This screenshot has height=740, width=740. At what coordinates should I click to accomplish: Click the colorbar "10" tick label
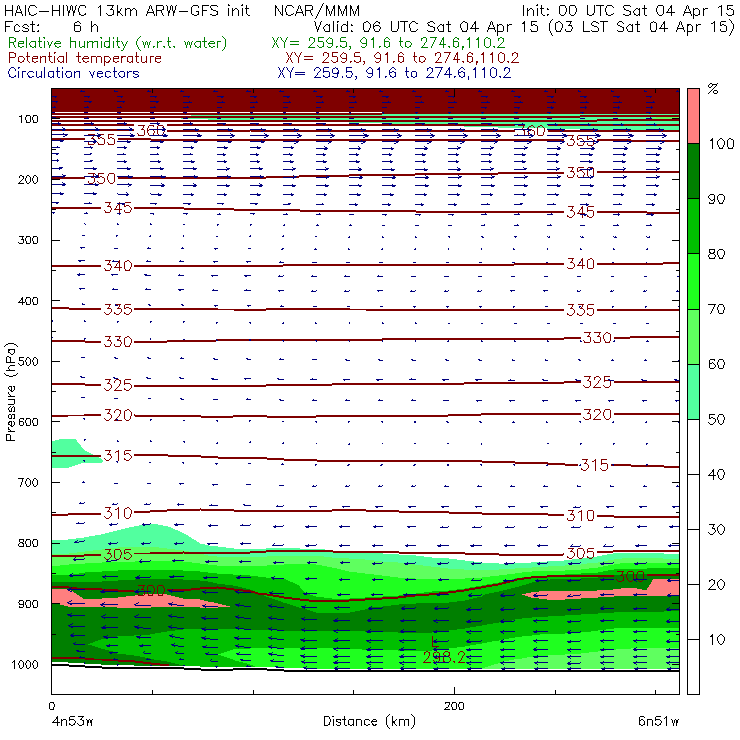[x=716, y=639]
